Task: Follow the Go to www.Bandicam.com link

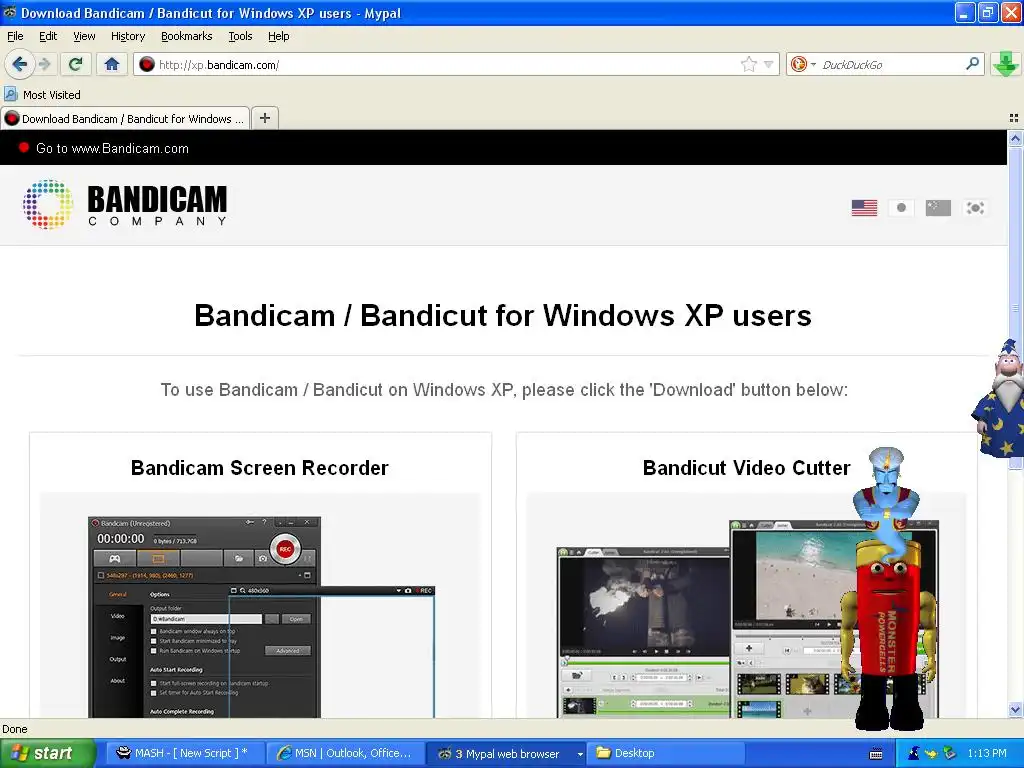Action: pyautogui.click(x=112, y=148)
